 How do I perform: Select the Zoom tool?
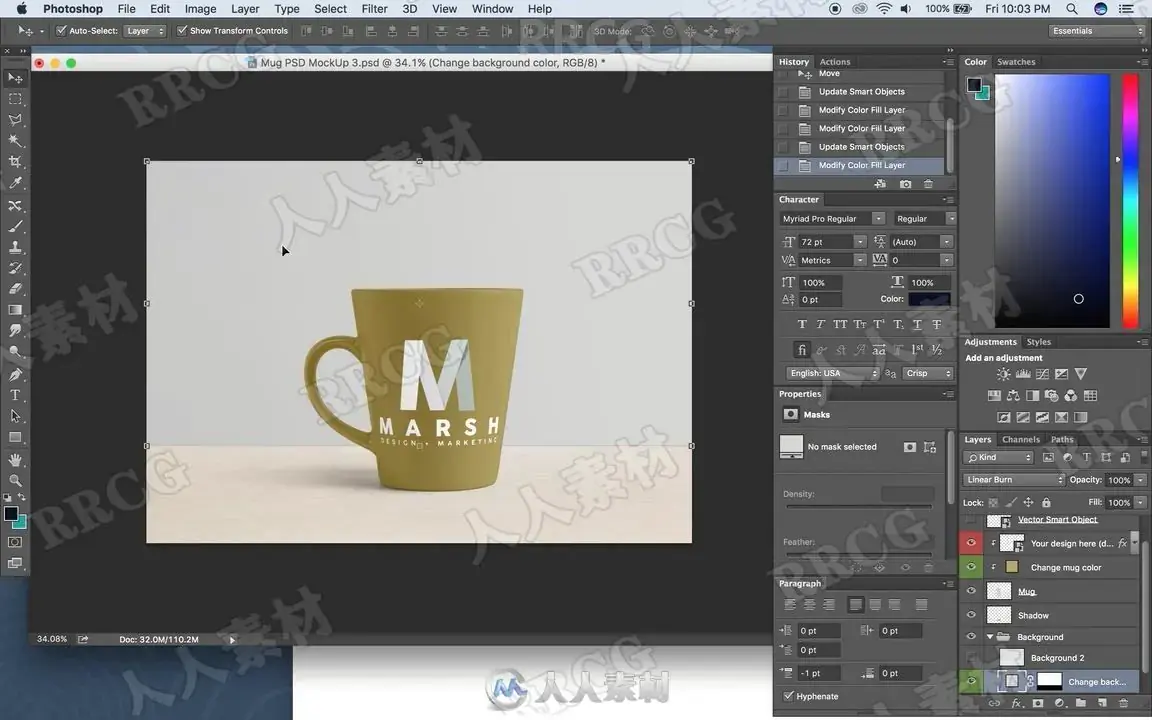pyautogui.click(x=15, y=480)
